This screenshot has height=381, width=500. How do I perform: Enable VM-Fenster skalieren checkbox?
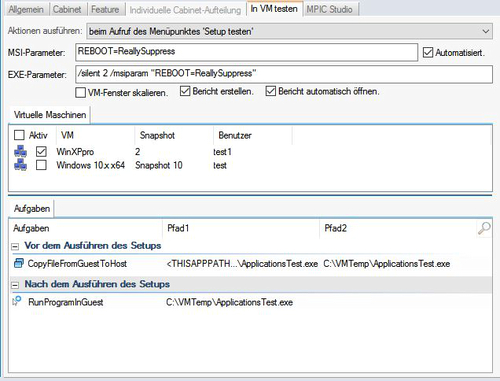tap(80, 92)
